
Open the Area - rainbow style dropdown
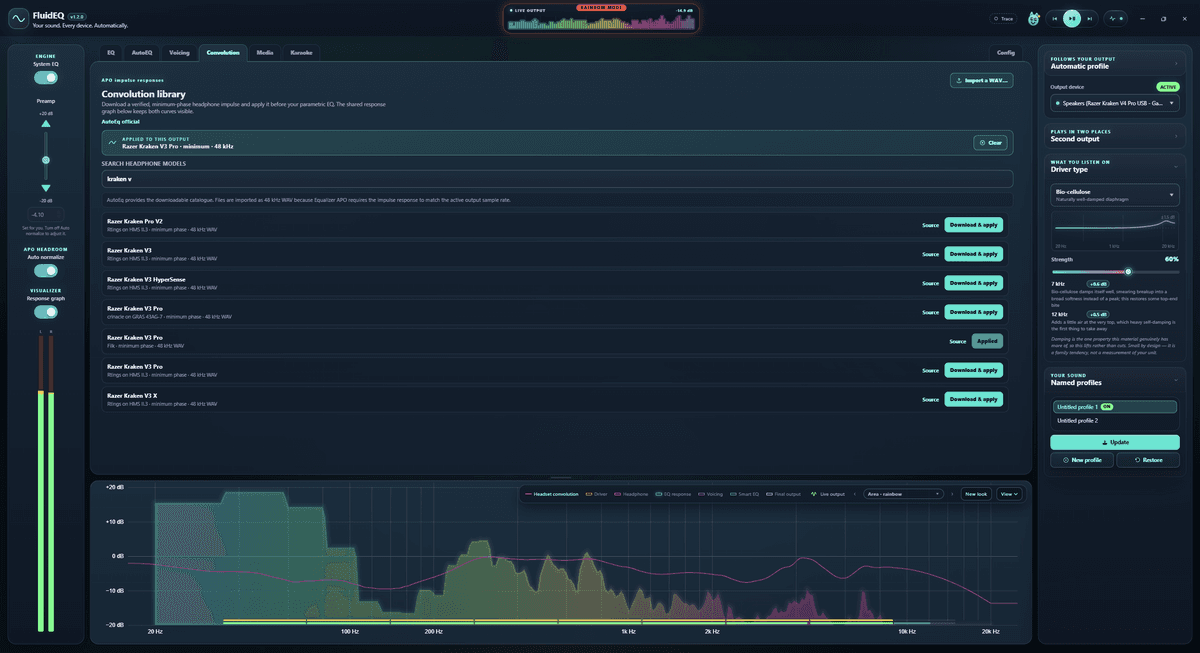904,494
